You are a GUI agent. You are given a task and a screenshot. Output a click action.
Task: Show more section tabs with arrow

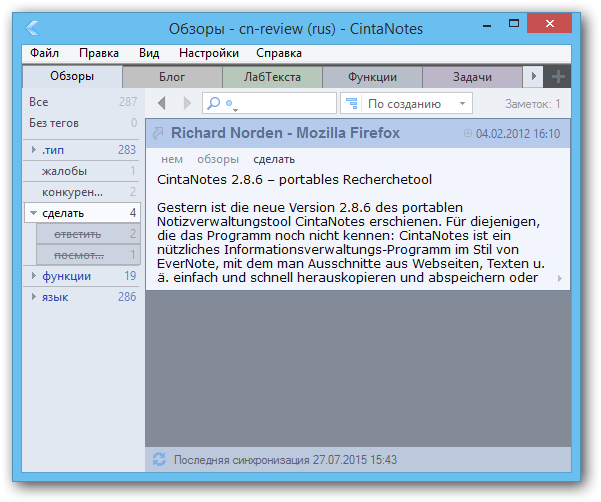point(533,76)
